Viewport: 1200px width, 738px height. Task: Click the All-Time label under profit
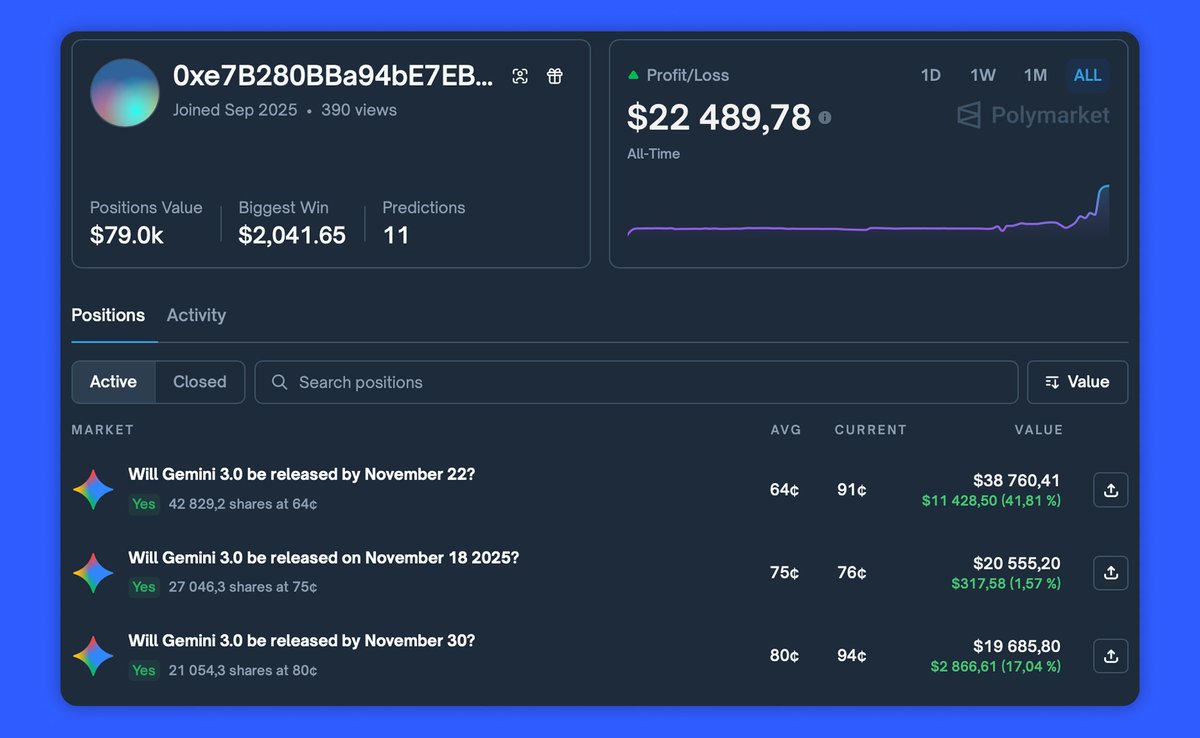(x=653, y=154)
